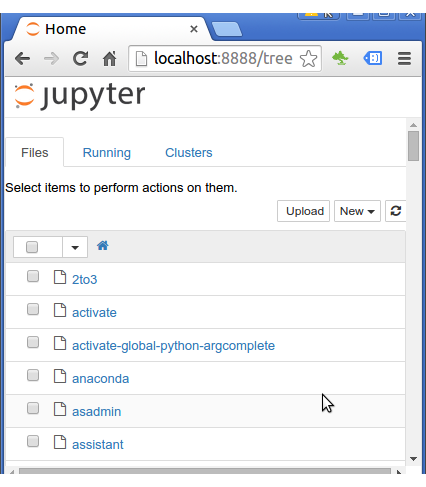The height and width of the screenshot is (487, 426).
Task: Check the box for anaconda
Action: click(33, 375)
